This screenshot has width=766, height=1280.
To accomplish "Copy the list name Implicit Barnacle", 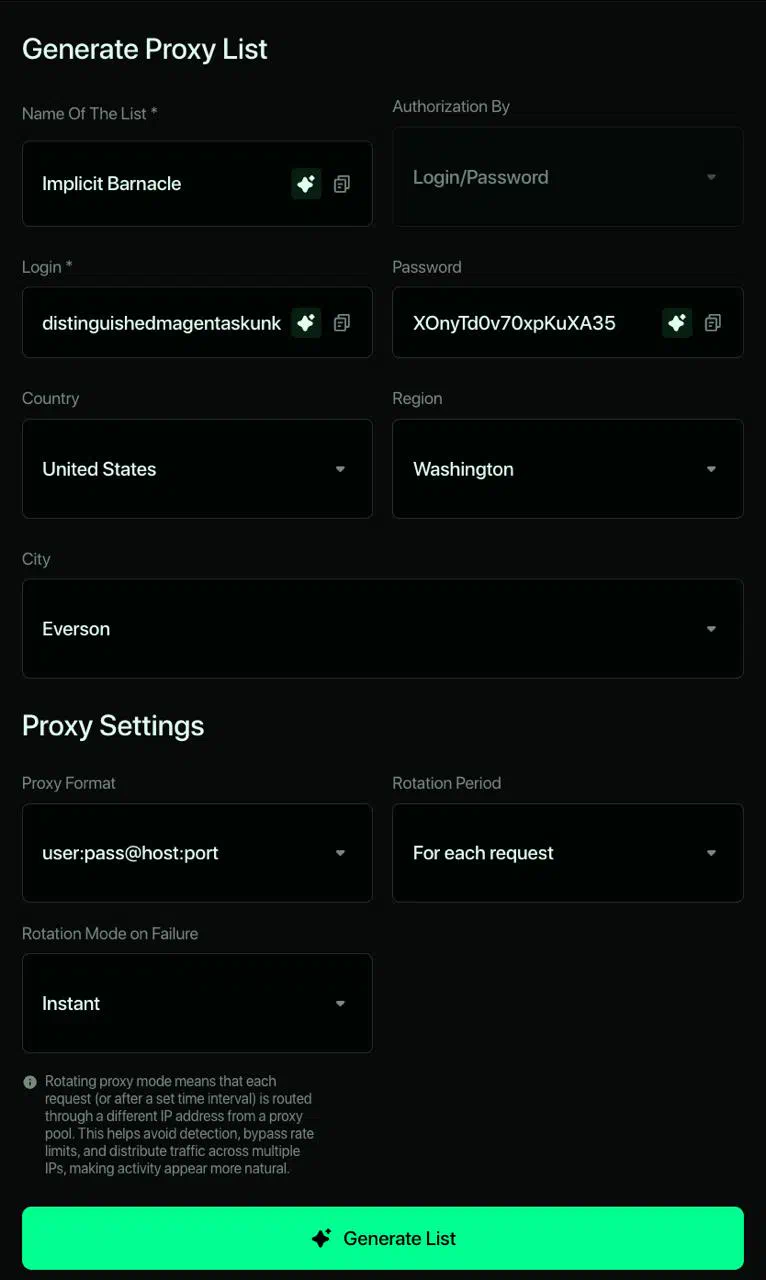I will coord(342,184).
